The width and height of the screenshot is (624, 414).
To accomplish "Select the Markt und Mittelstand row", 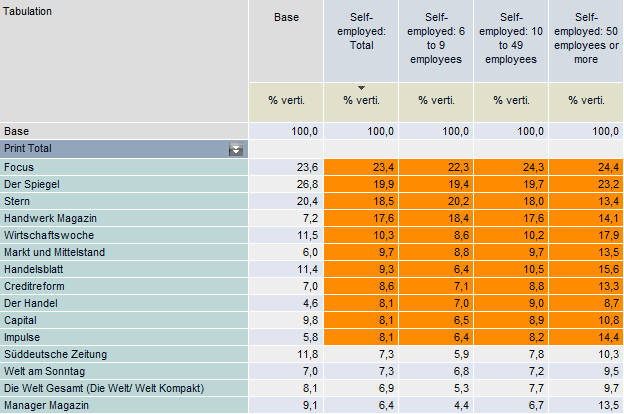I will 124,252.
